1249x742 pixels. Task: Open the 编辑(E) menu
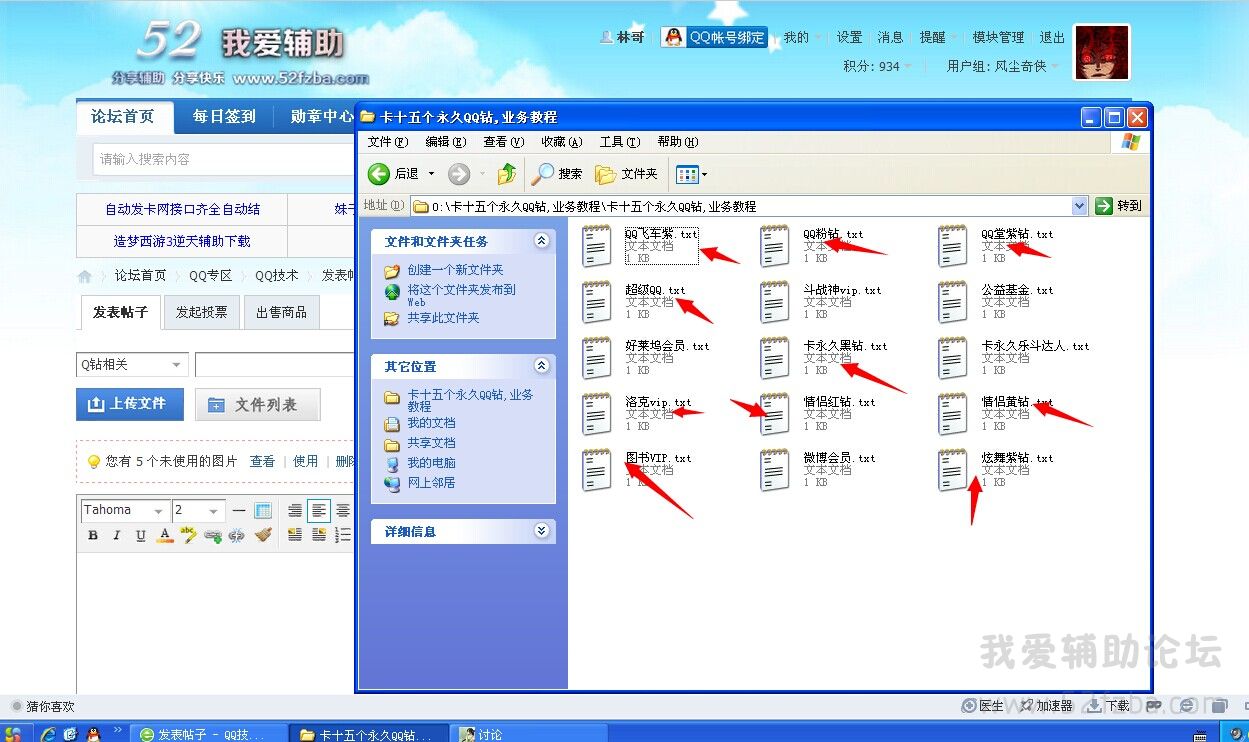pyautogui.click(x=445, y=142)
